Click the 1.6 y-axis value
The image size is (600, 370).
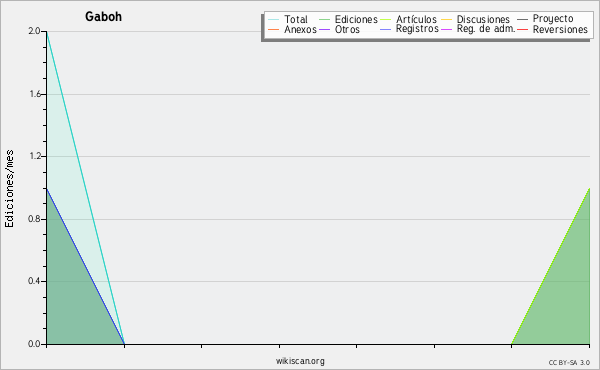pos(34,94)
